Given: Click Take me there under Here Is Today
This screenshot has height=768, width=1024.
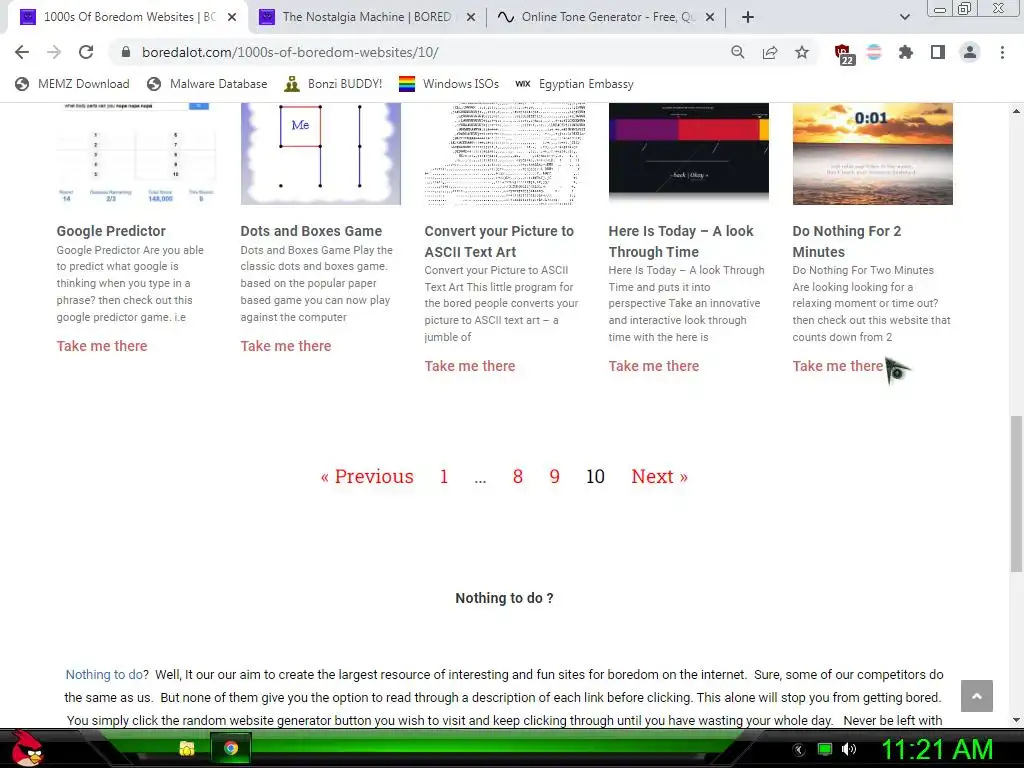Looking at the screenshot, I should coord(654,366).
